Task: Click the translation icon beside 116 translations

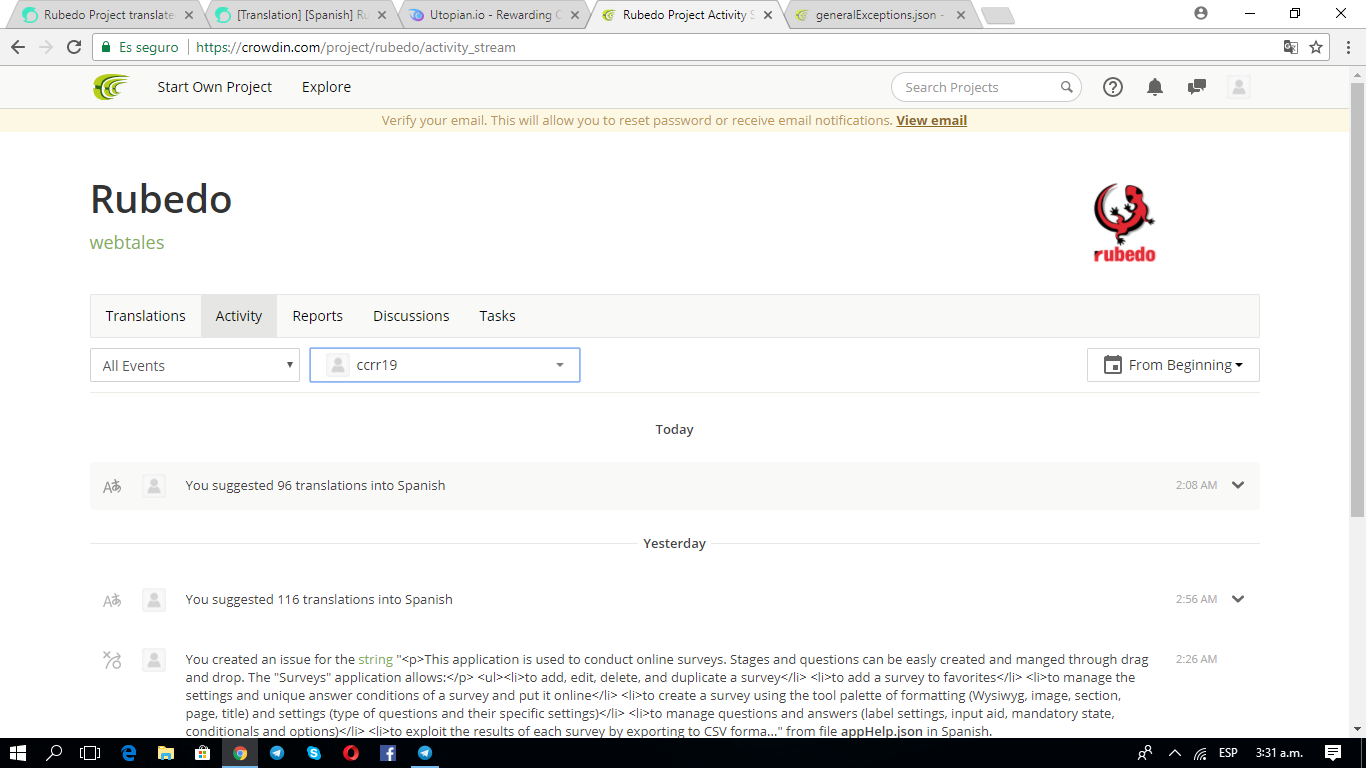Action: coord(112,600)
